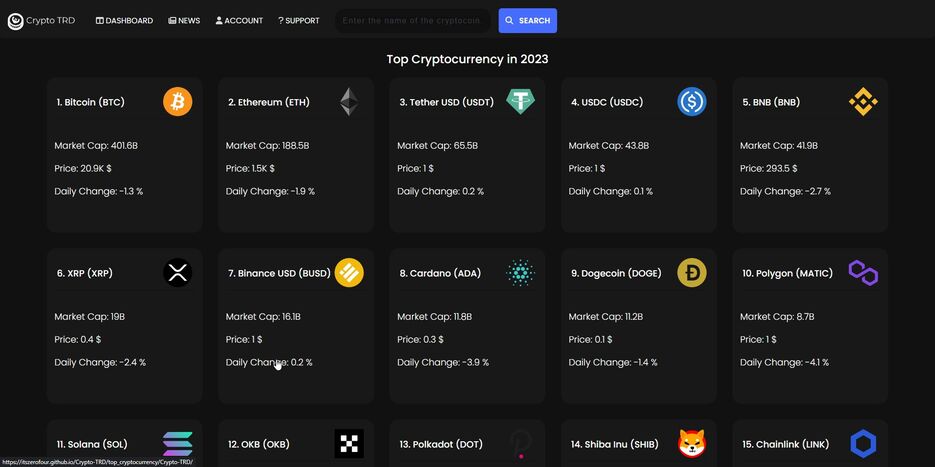
Task: Click the Polkadot logo icon
Action: [x=521, y=444]
